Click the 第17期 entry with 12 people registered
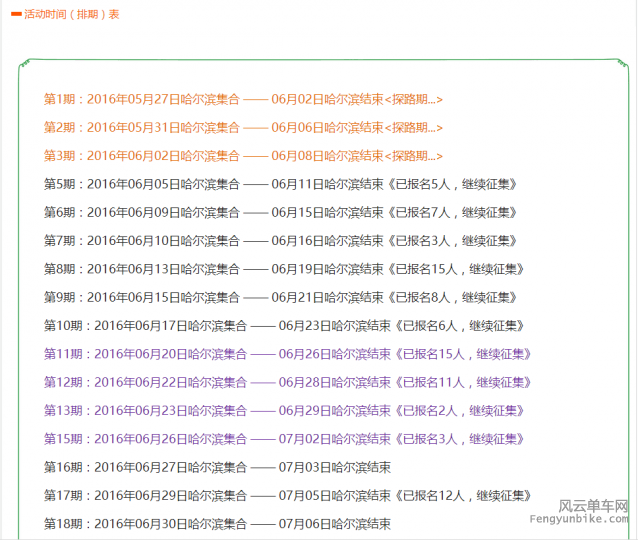The width and height of the screenshot is (638, 540). coord(290,496)
